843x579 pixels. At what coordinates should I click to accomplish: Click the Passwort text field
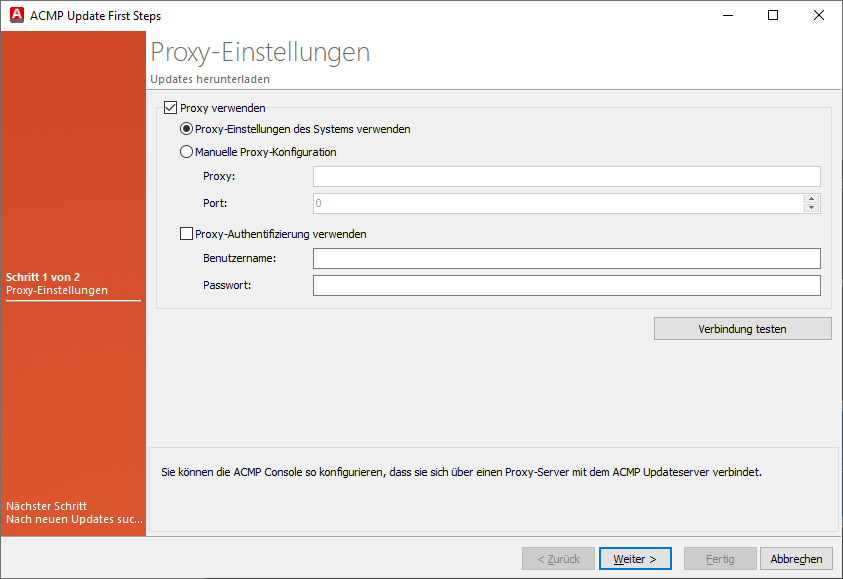(566, 286)
